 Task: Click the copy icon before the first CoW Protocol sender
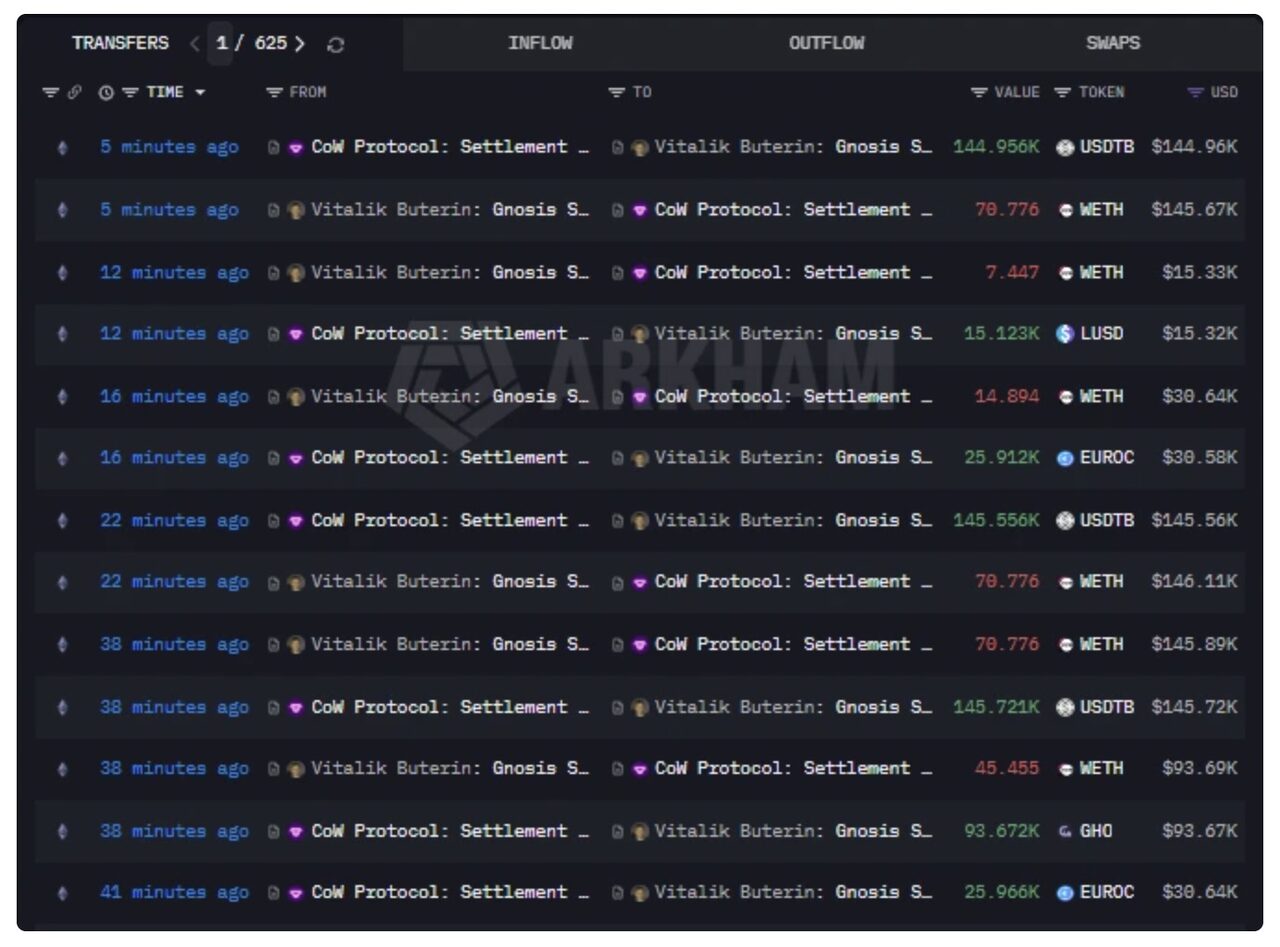[x=274, y=147]
